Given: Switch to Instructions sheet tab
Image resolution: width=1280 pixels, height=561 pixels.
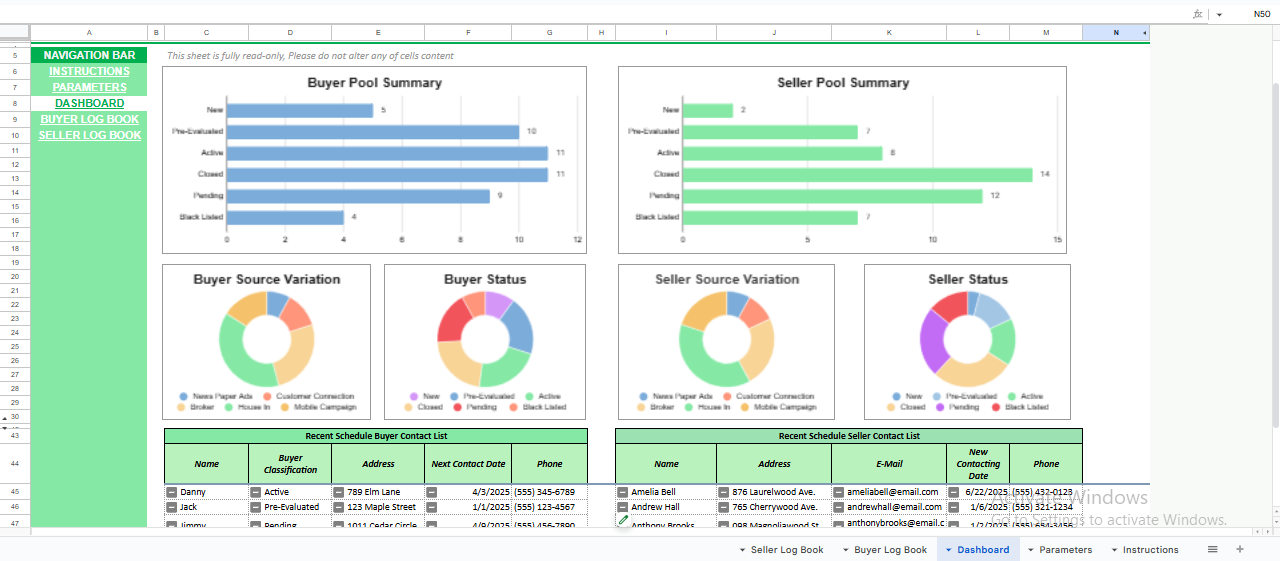Looking at the screenshot, I should coord(1150,550).
